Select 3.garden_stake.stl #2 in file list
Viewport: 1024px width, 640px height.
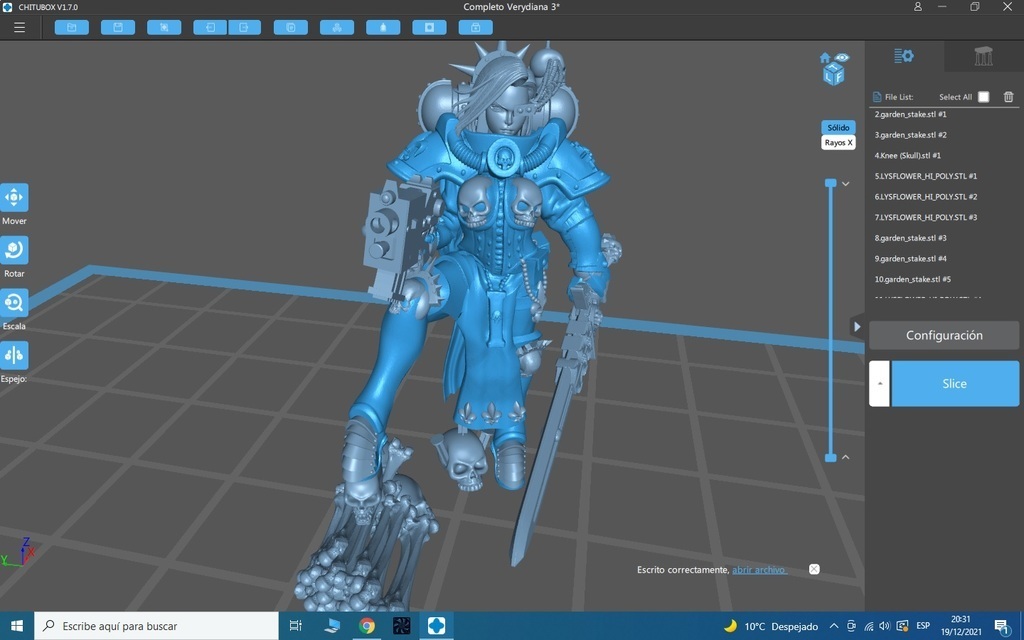[910, 135]
